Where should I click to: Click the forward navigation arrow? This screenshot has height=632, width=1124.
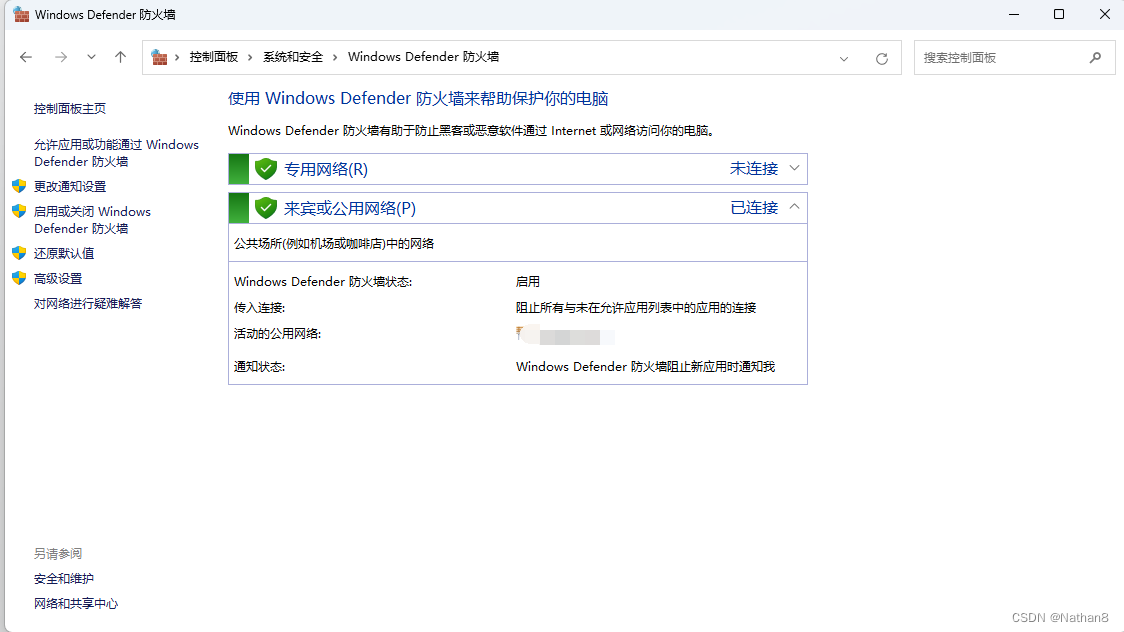(61, 57)
